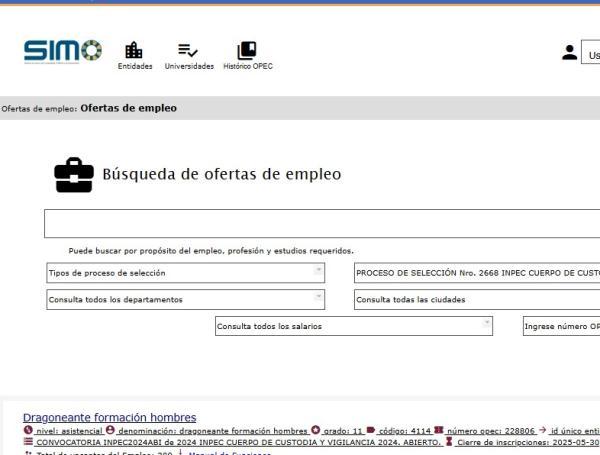The width and height of the screenshot is (600, 455).
Task: Click the código tag icon
Action: tap(370, 430)
